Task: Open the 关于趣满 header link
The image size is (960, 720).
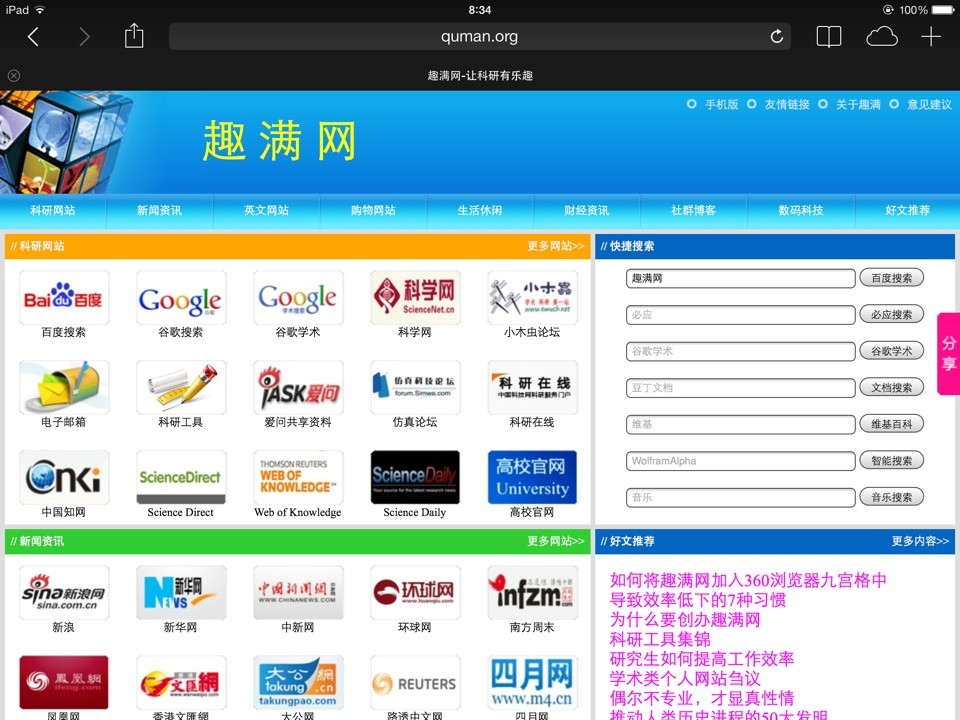Action: pyautogui.click(x=858, y=105)
